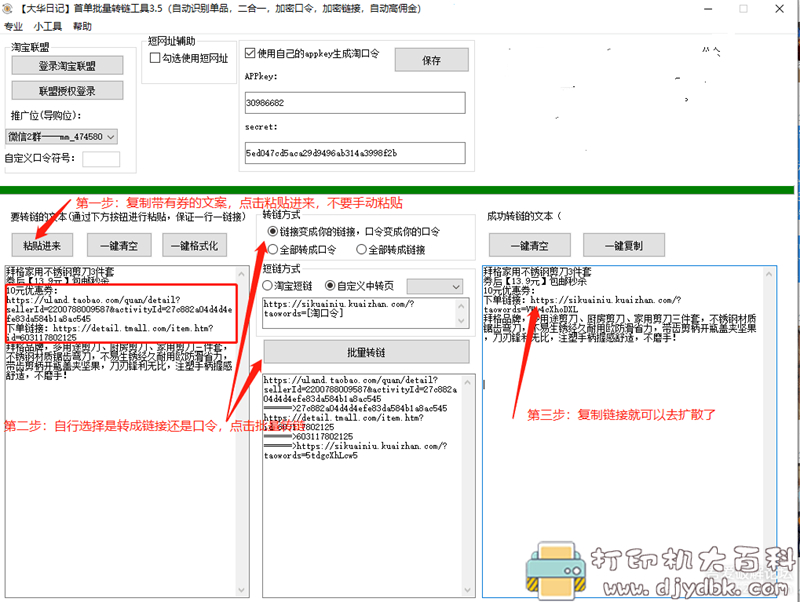This screenshot has width=800, height=602.
Task: Click the 一键格式化 button
Action: 194,245
